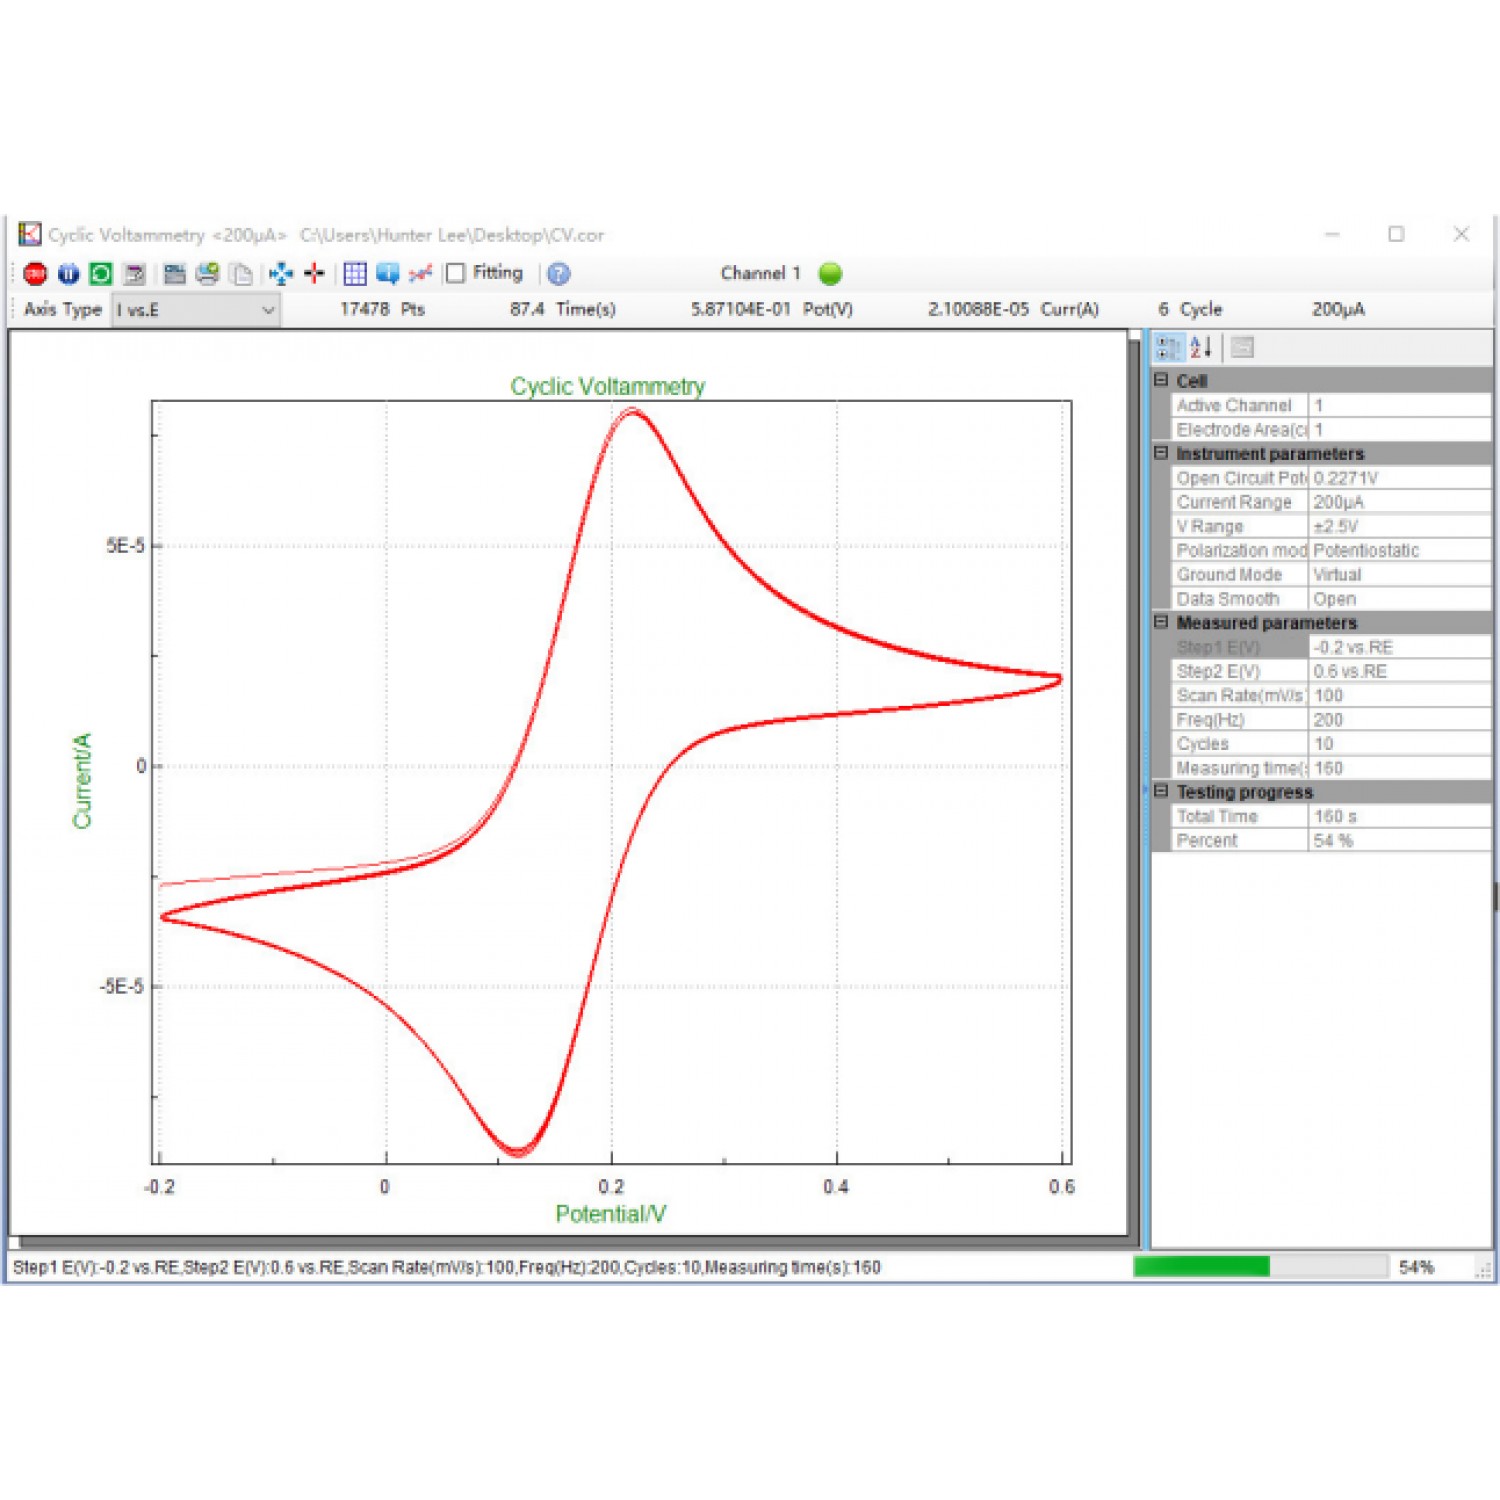Screen dimensions: 1500x1500
Task: Collapse the Cell section
Action: point(1161,381)
